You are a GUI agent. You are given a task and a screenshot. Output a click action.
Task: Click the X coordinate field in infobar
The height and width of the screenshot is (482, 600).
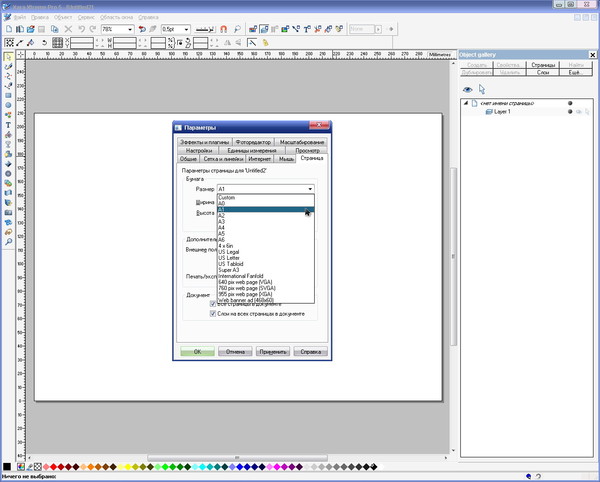coord(82,40)
